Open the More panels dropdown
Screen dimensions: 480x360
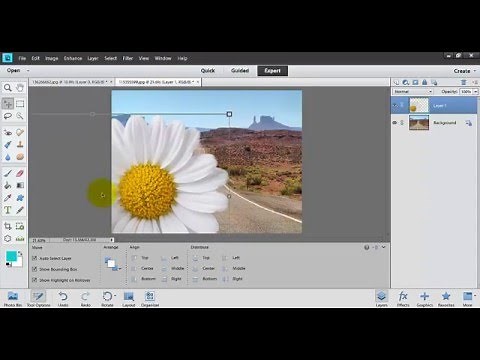point(468,298)
